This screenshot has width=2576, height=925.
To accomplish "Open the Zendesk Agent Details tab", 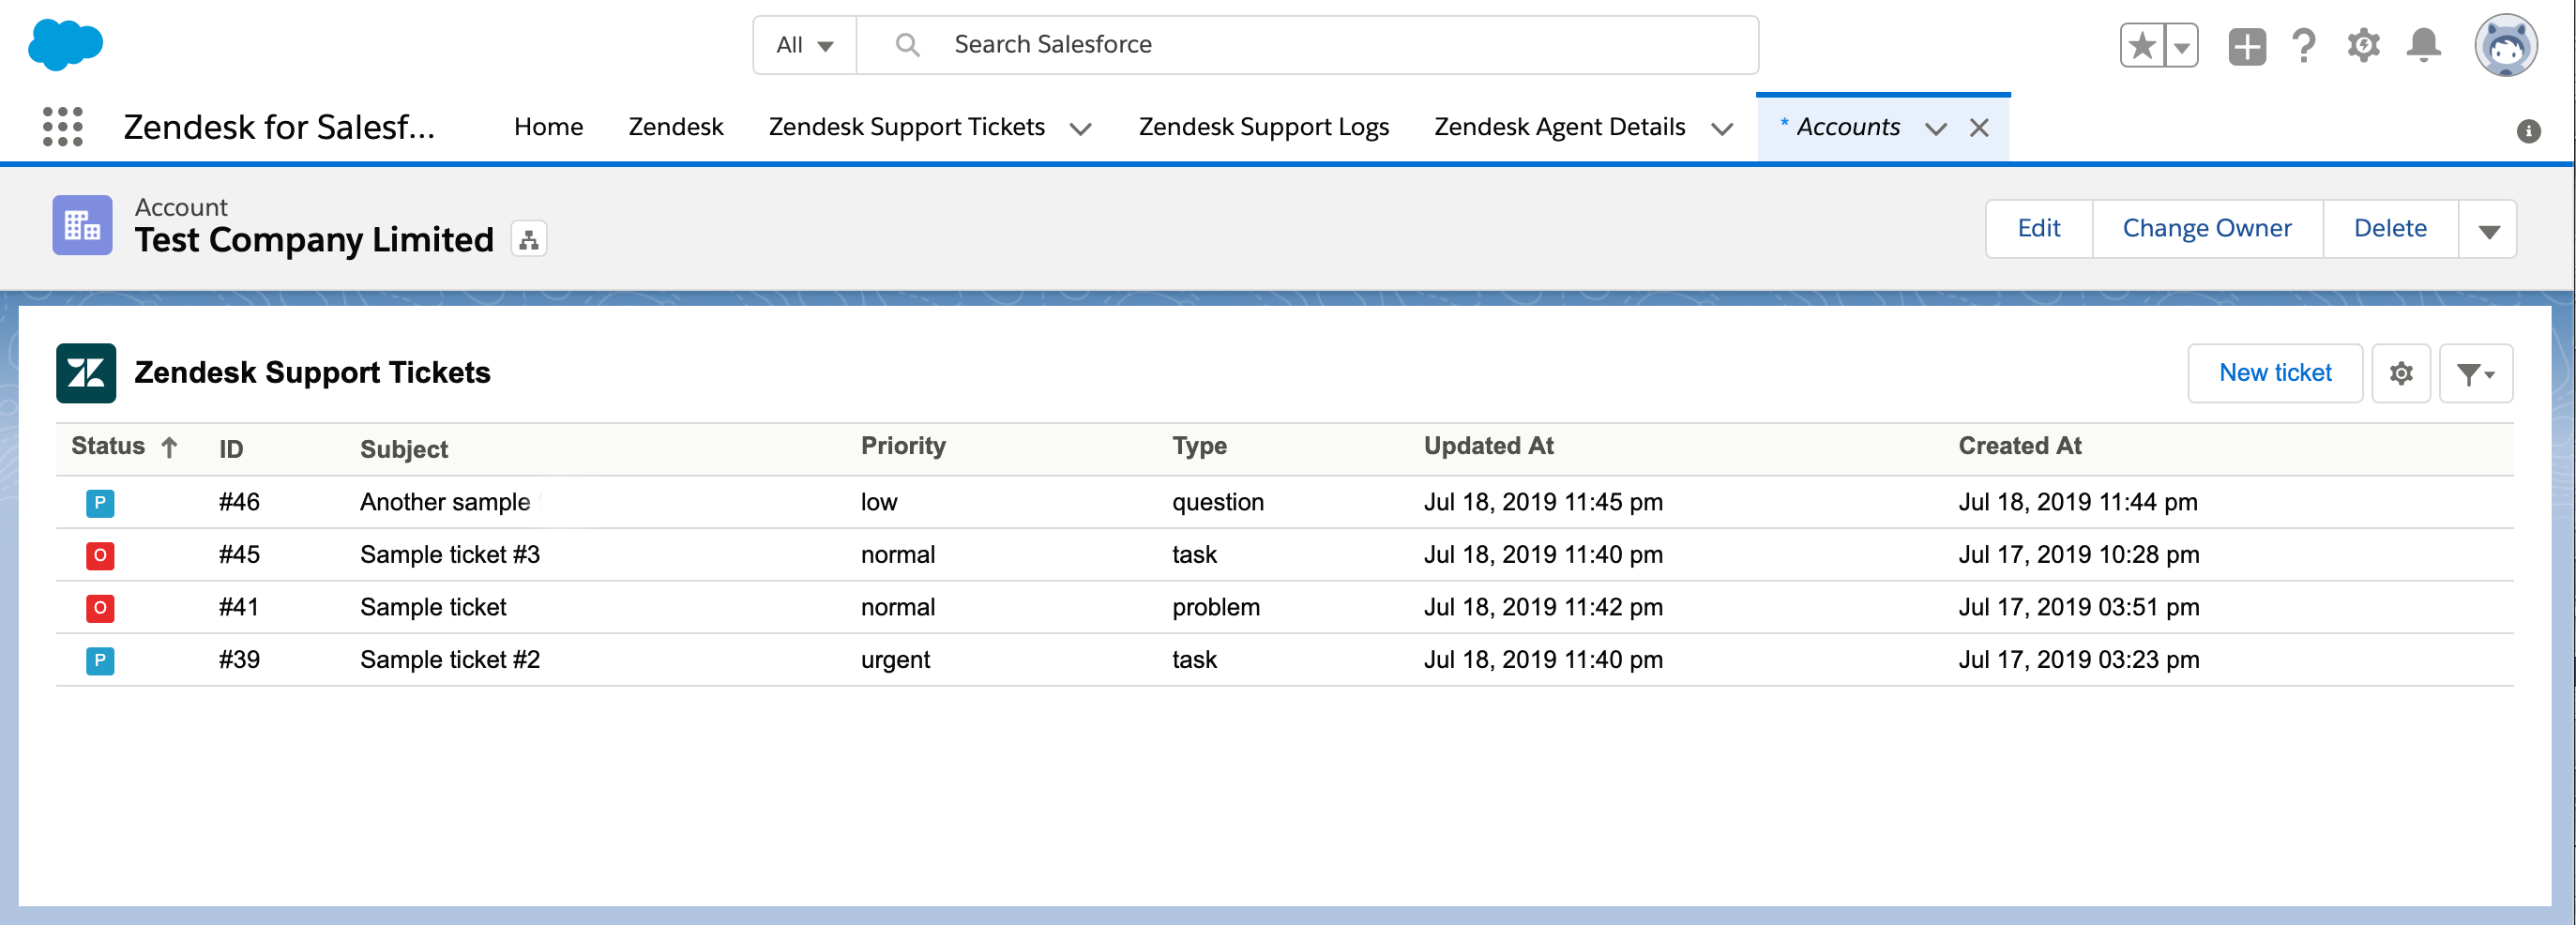I will pyautogui.click(x=1559, y=127).
